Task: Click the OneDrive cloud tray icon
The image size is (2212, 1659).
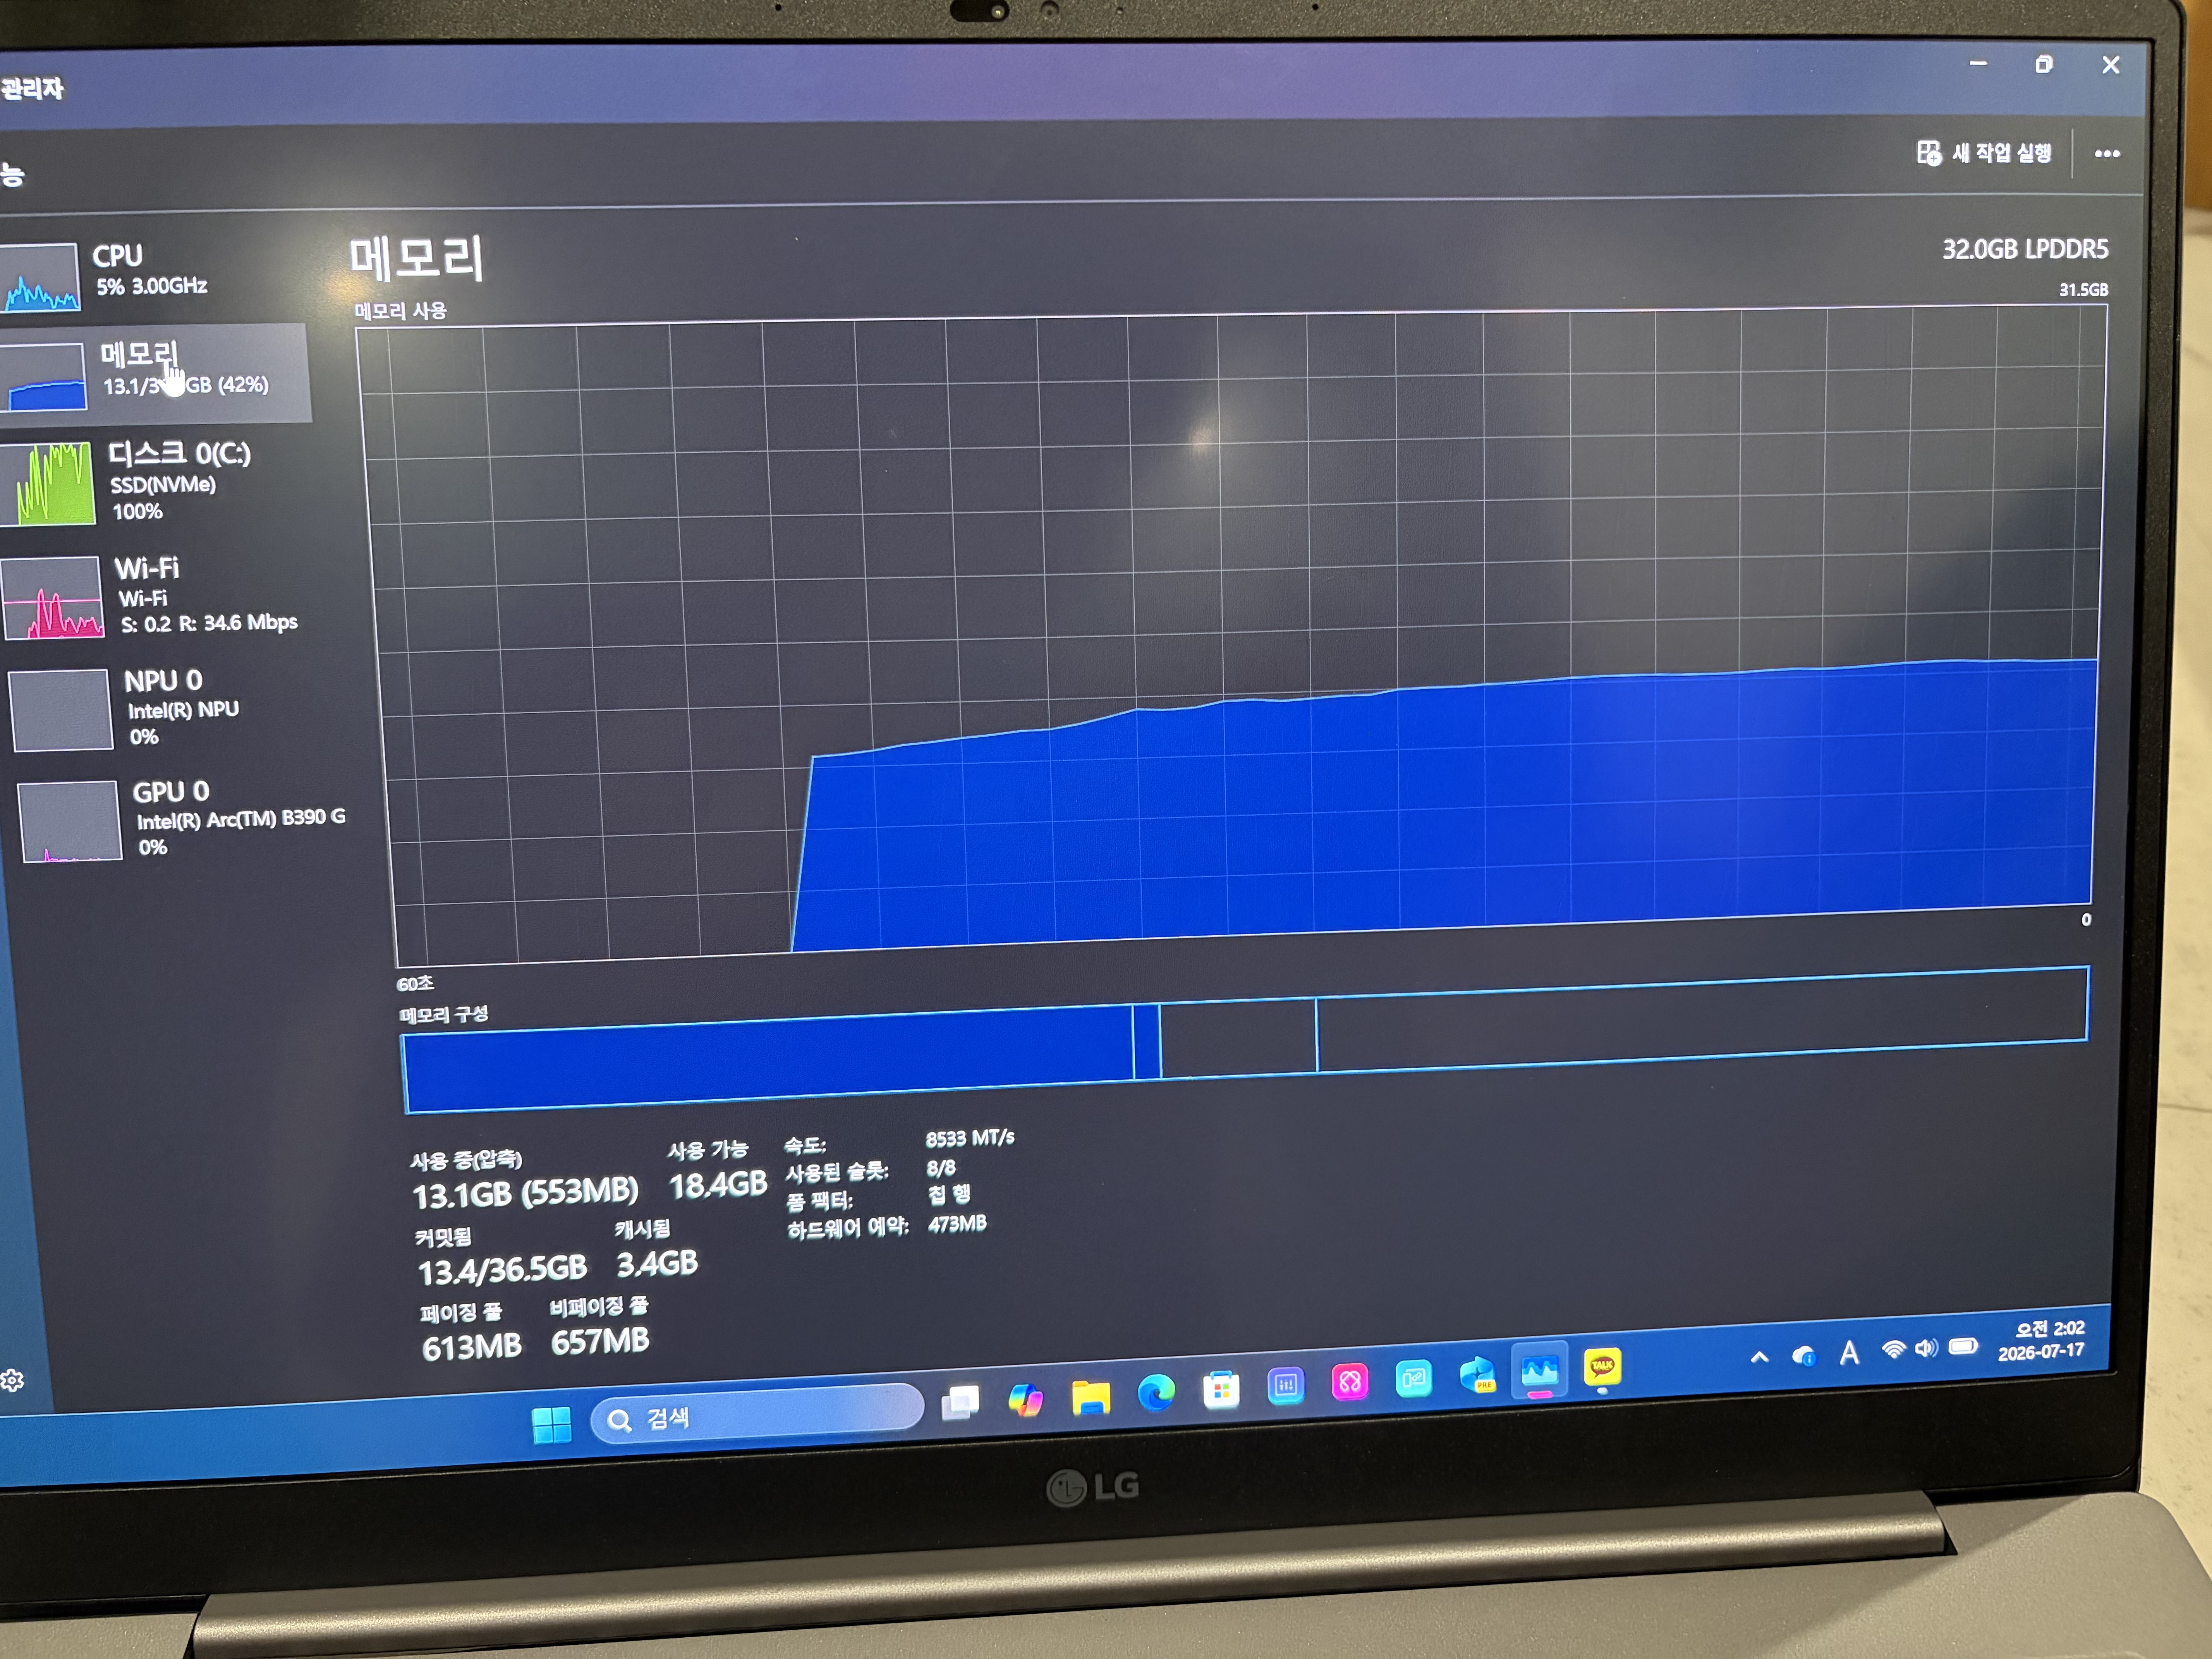Action: (1804, 1356)
